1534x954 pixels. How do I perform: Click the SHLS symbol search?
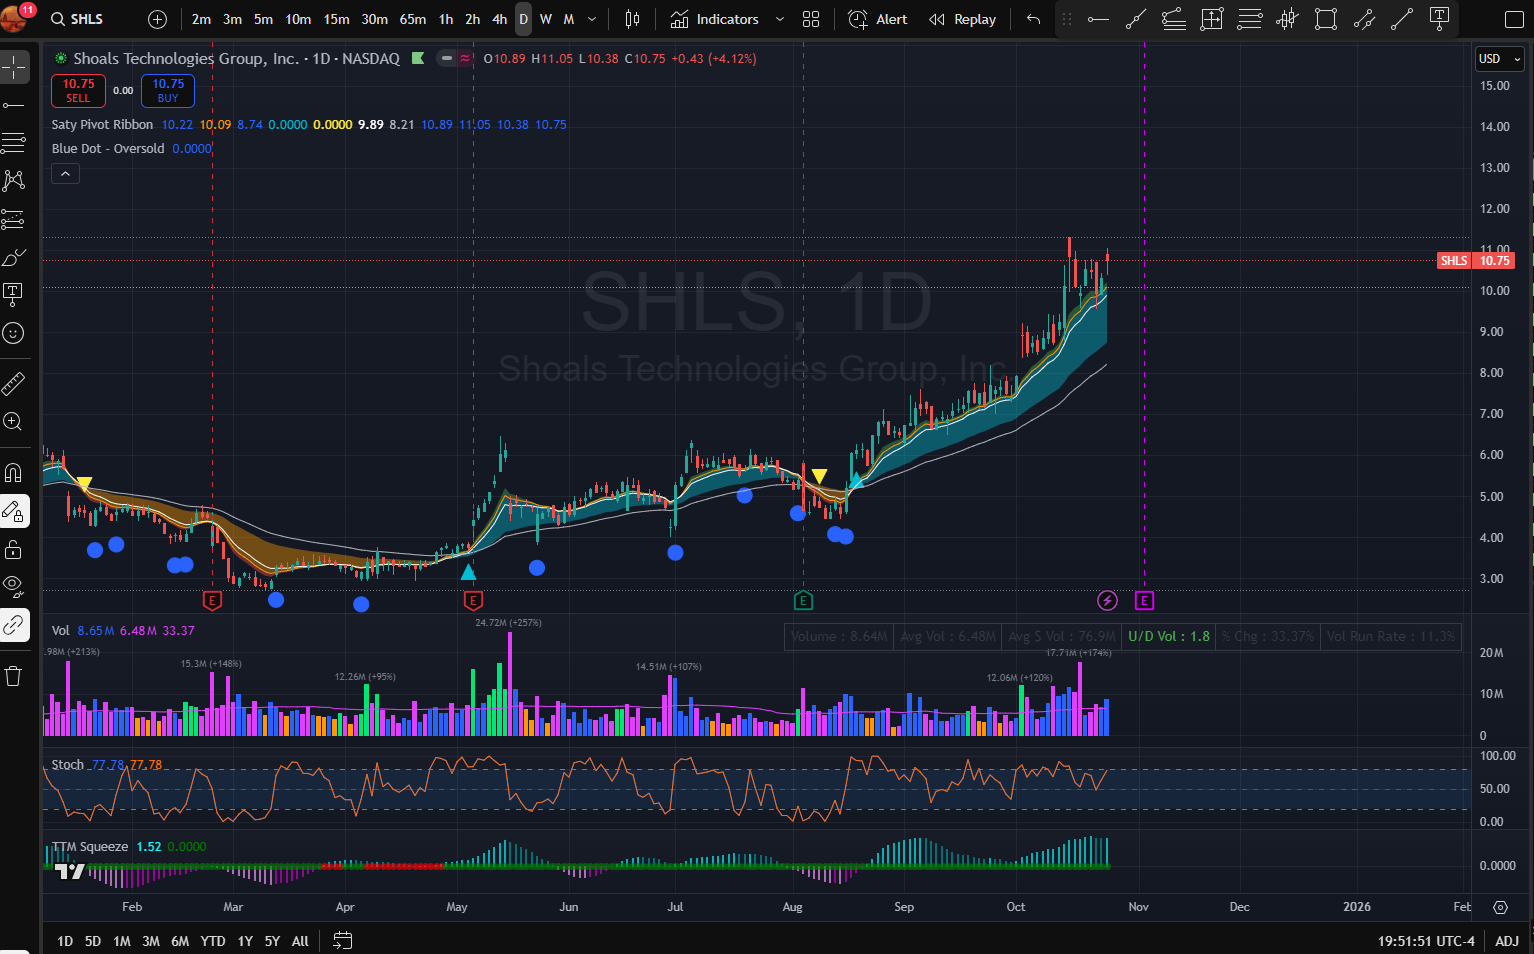coord(78,19)
